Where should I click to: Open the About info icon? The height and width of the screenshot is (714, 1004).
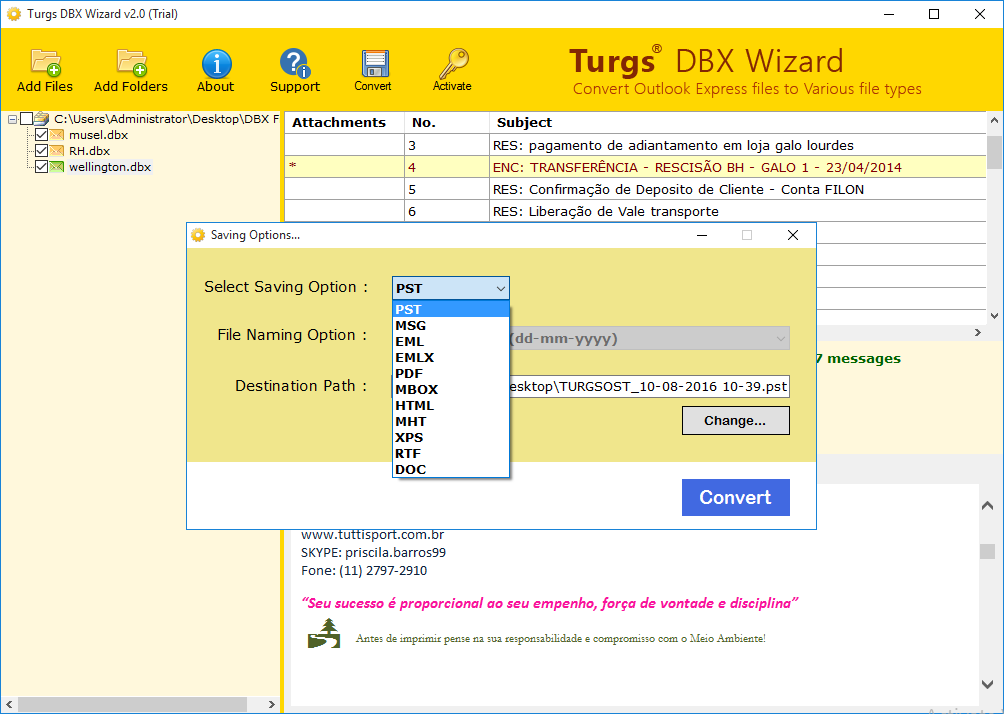pos(216,63)
